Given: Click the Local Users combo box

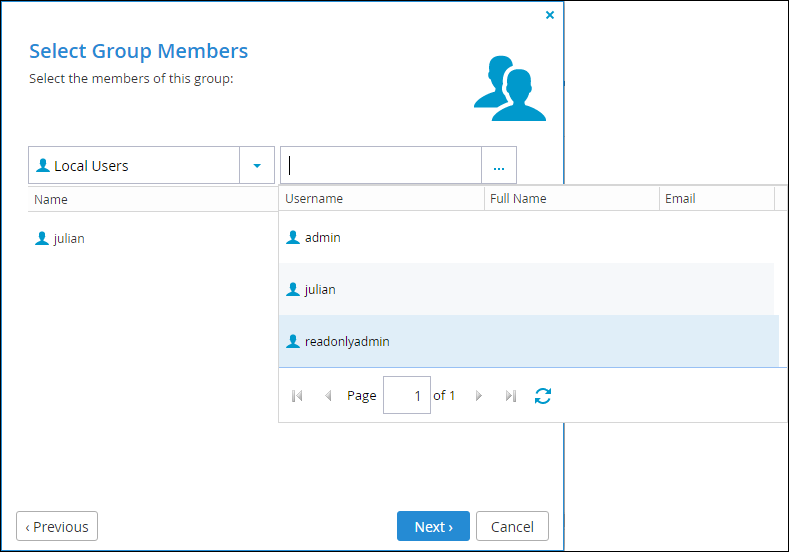Looking at the screenshot, I should coord(151,166).
